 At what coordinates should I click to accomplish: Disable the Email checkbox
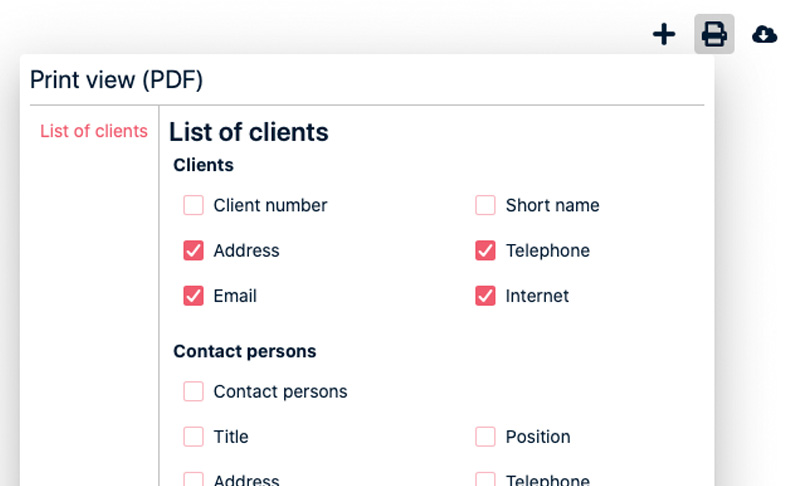coord(193,296)
